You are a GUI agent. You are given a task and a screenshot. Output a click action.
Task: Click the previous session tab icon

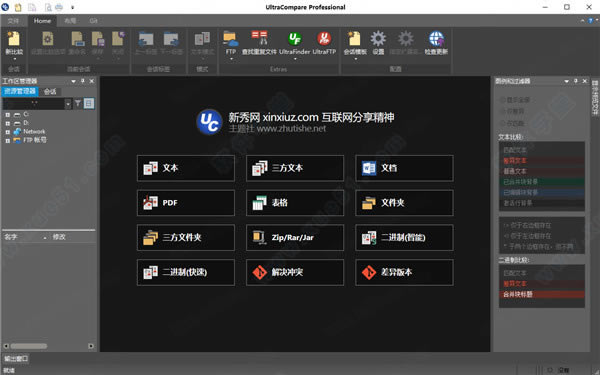[x=146, y=39]
